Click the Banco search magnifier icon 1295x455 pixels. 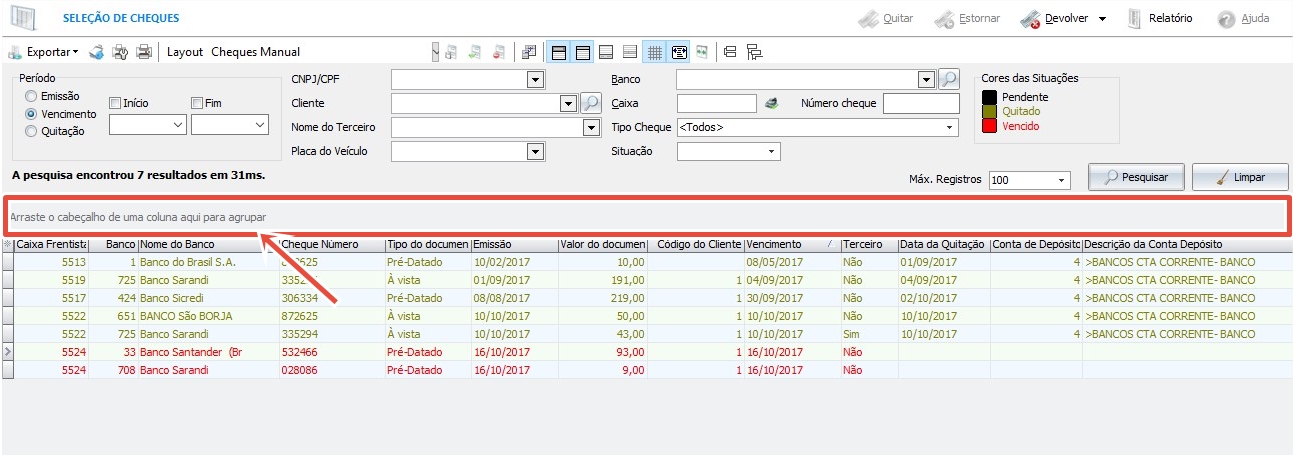coord(948,79)
